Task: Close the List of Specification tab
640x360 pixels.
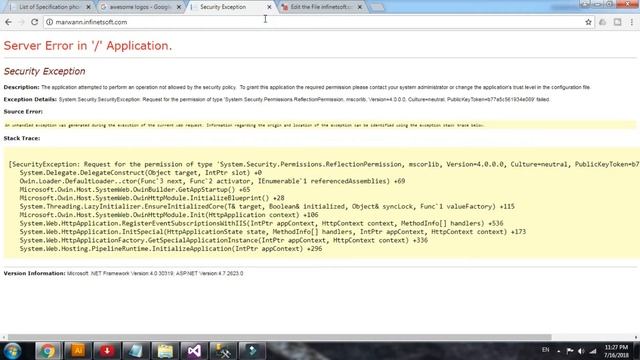Action: click(x=88, y=7)
